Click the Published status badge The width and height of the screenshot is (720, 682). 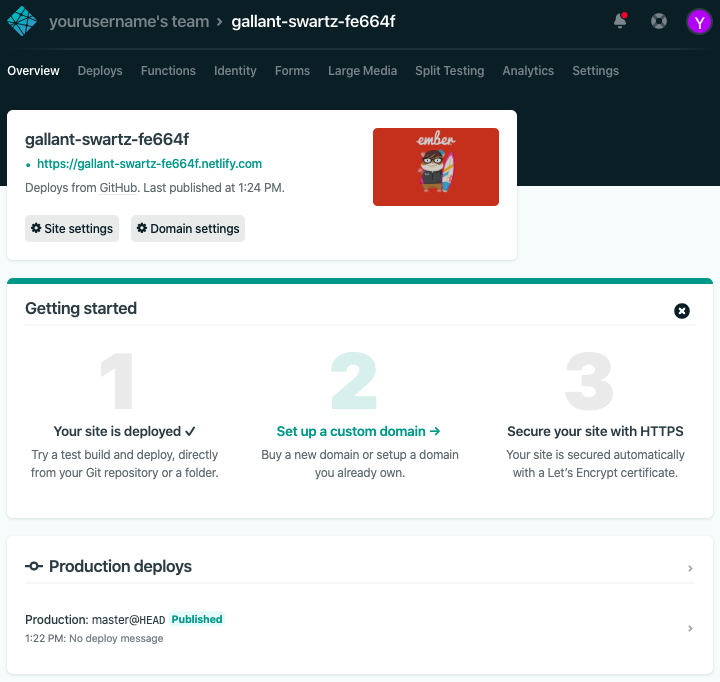[197, 619]
